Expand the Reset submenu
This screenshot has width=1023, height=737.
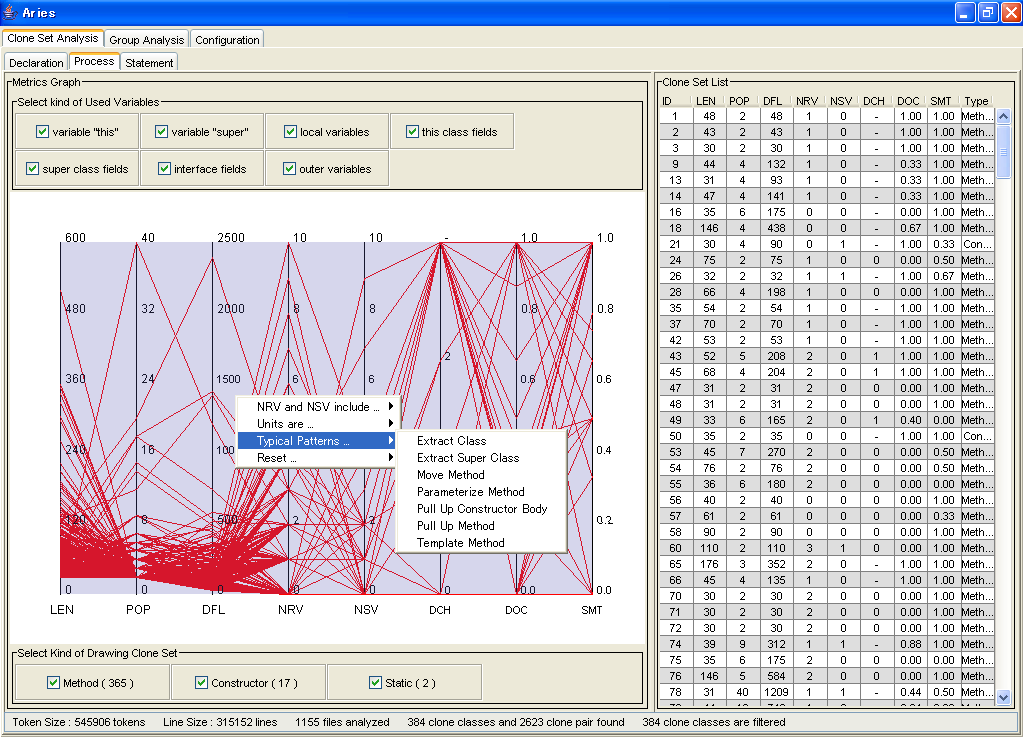click(x=317, y=458)
